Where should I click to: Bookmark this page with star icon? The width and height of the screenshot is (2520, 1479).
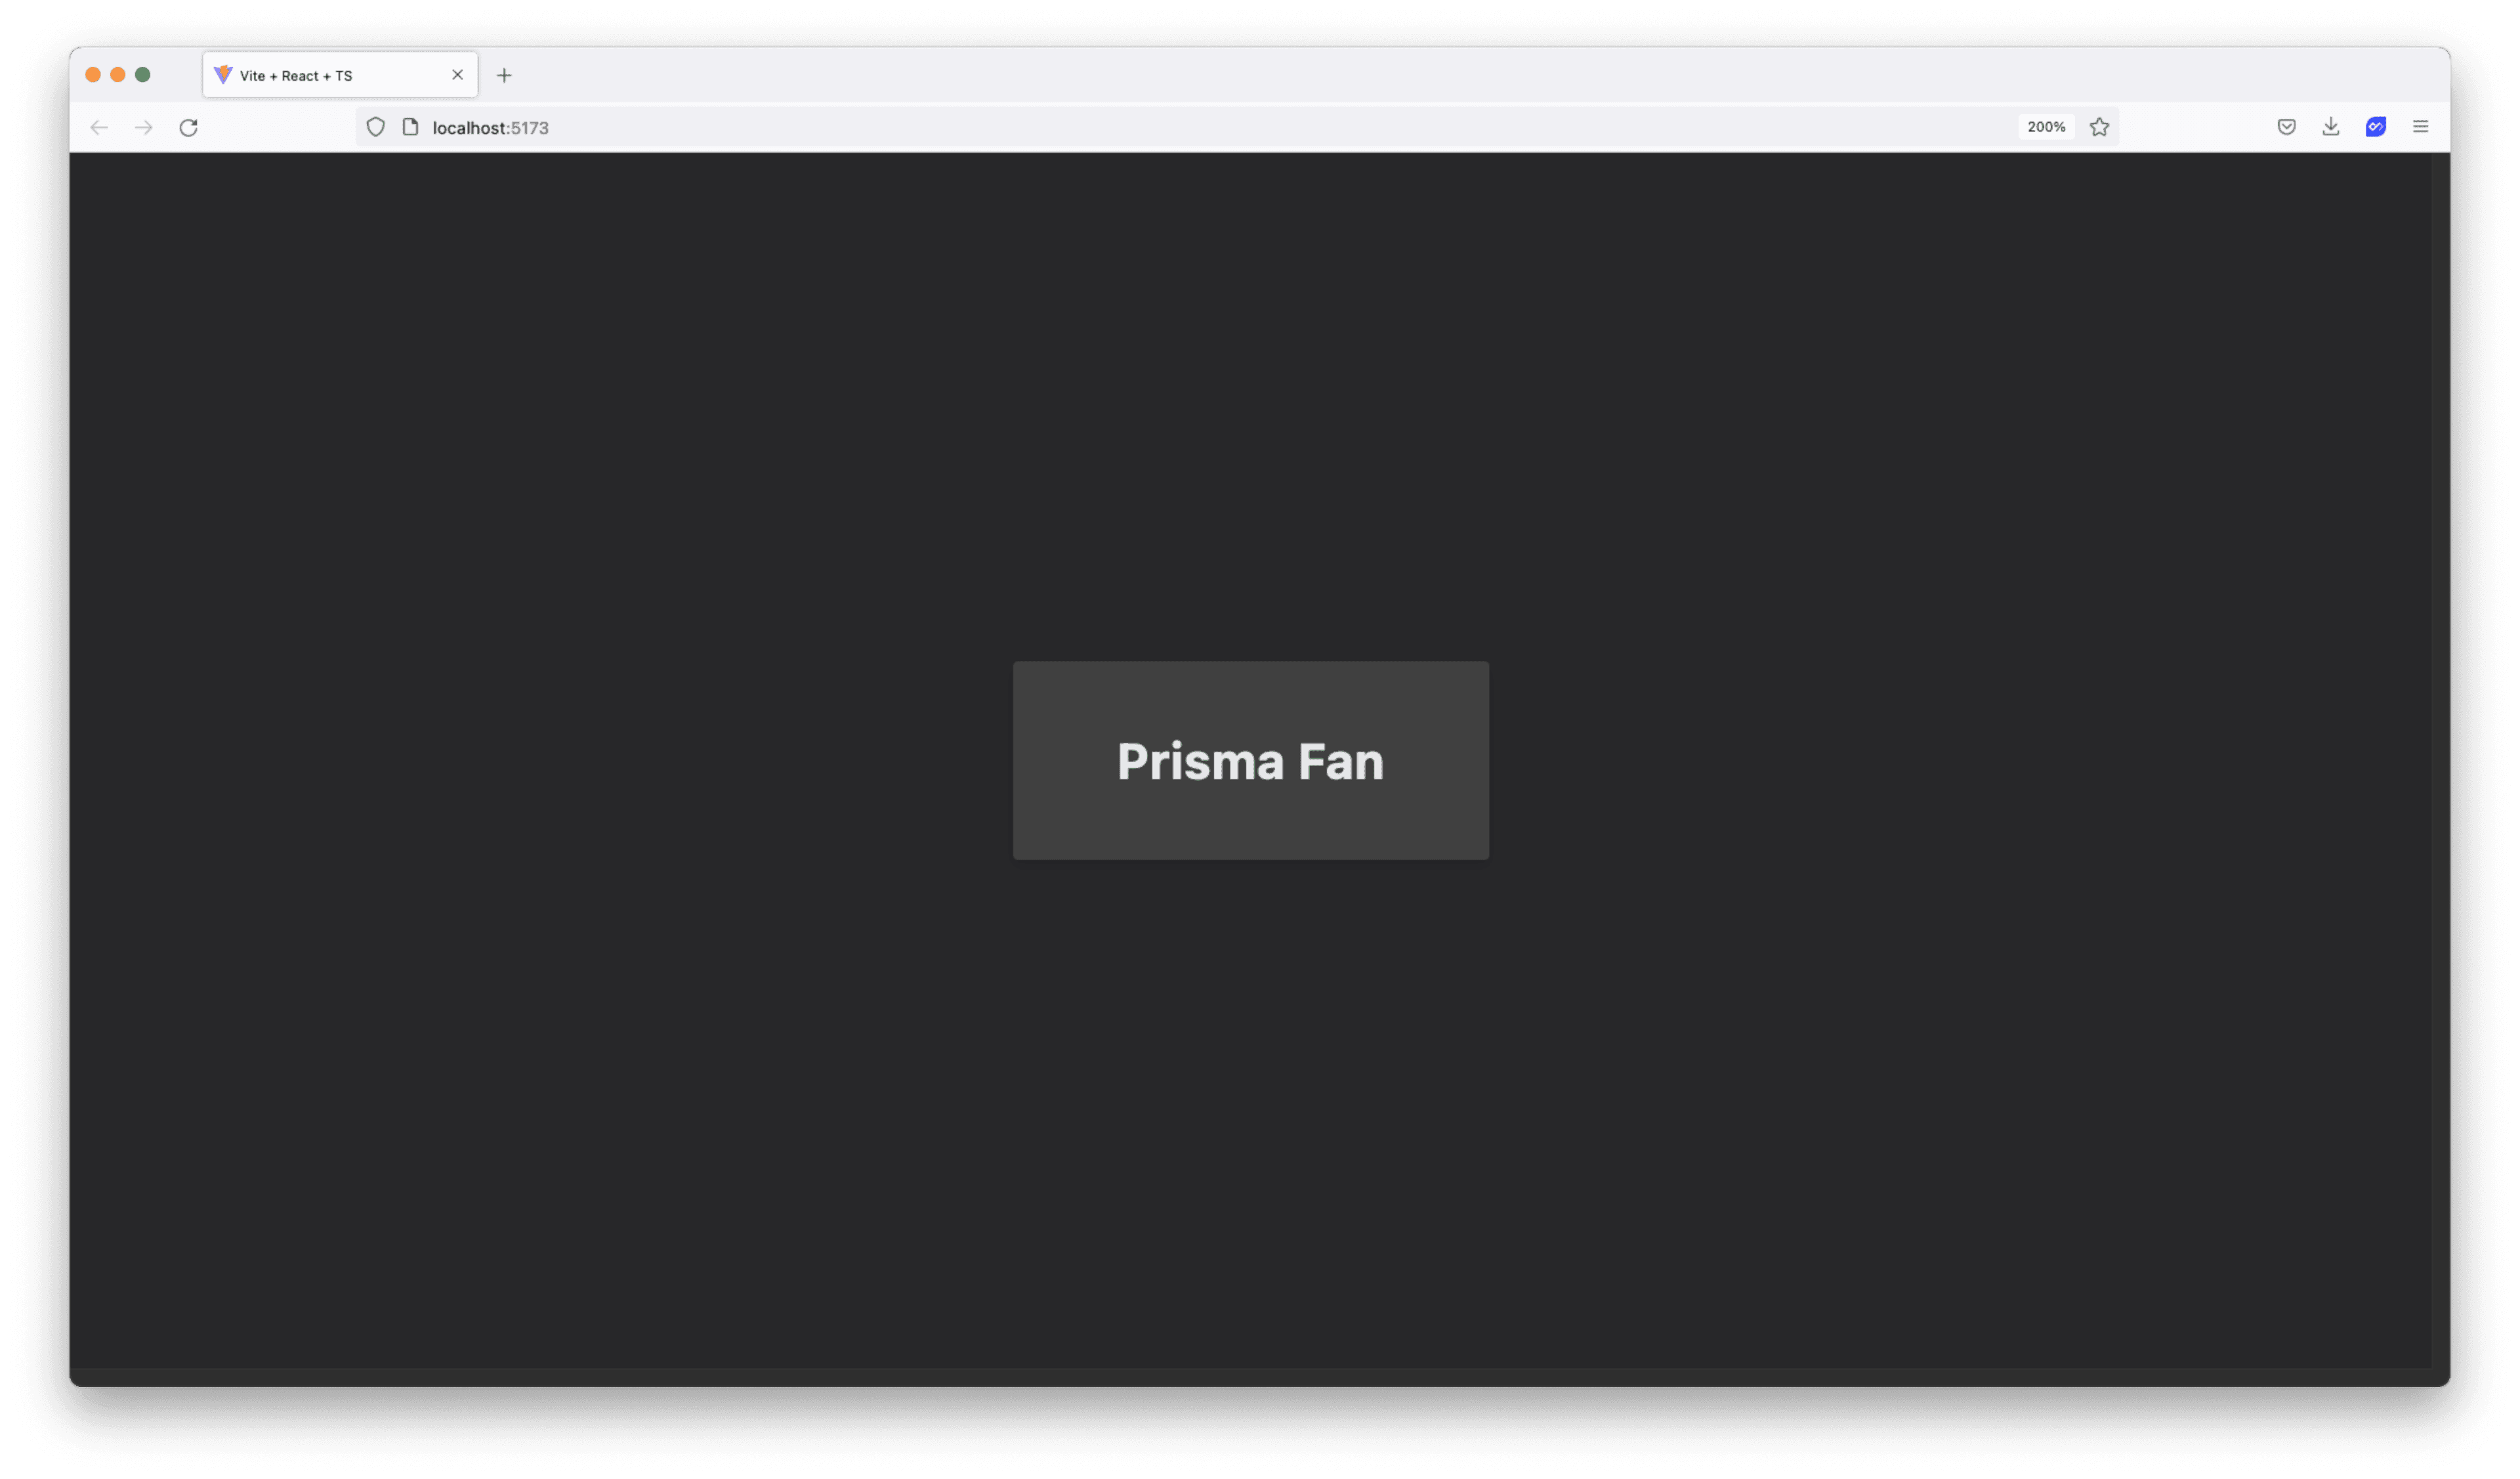(2099, 127)
